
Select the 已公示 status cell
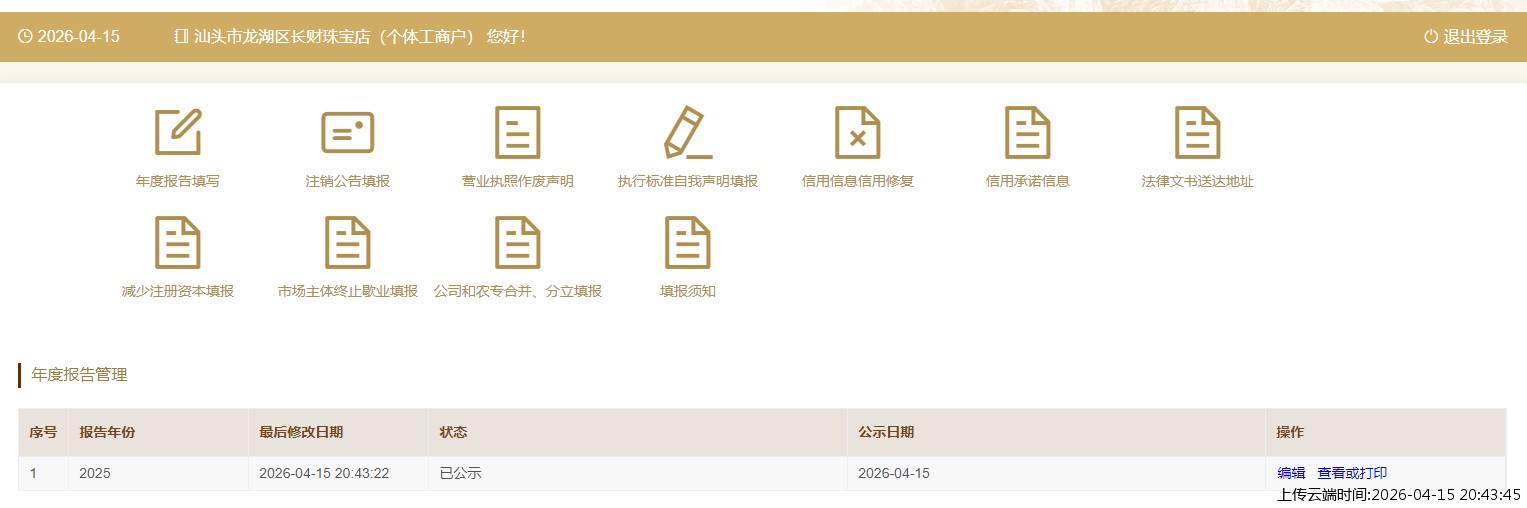point(460,473)
